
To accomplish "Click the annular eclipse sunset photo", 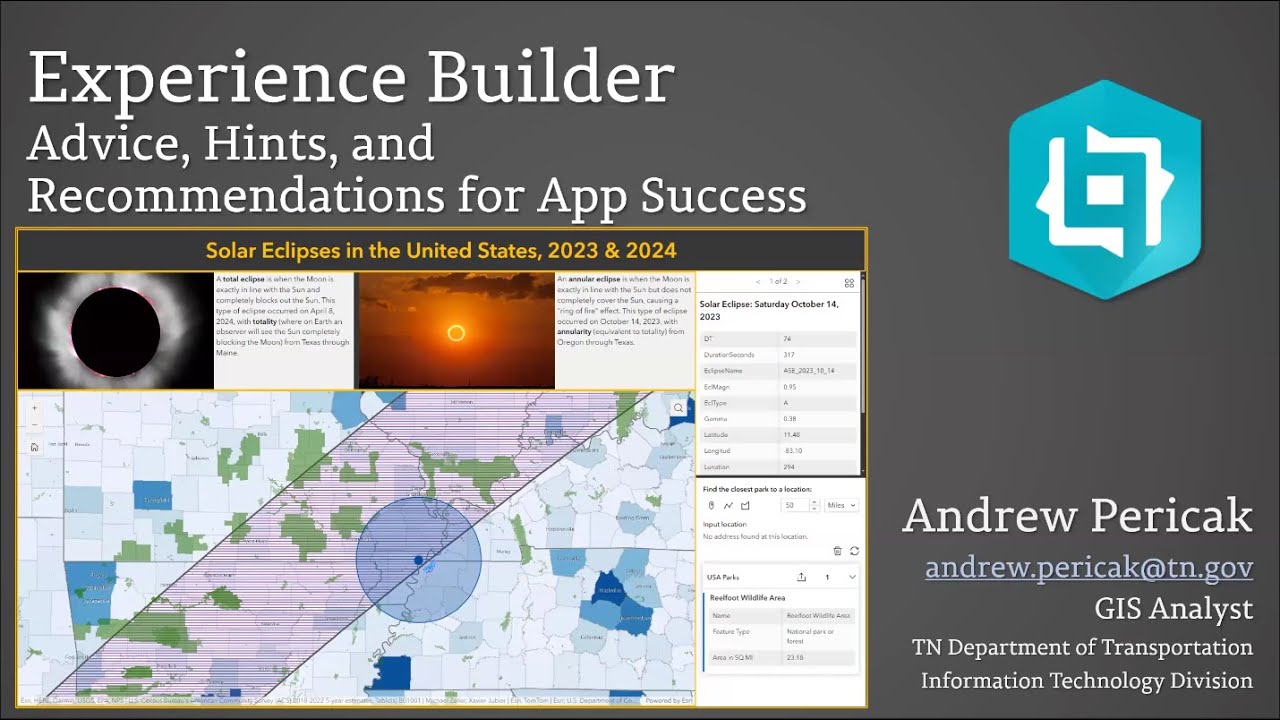I will tap(456, 330).
